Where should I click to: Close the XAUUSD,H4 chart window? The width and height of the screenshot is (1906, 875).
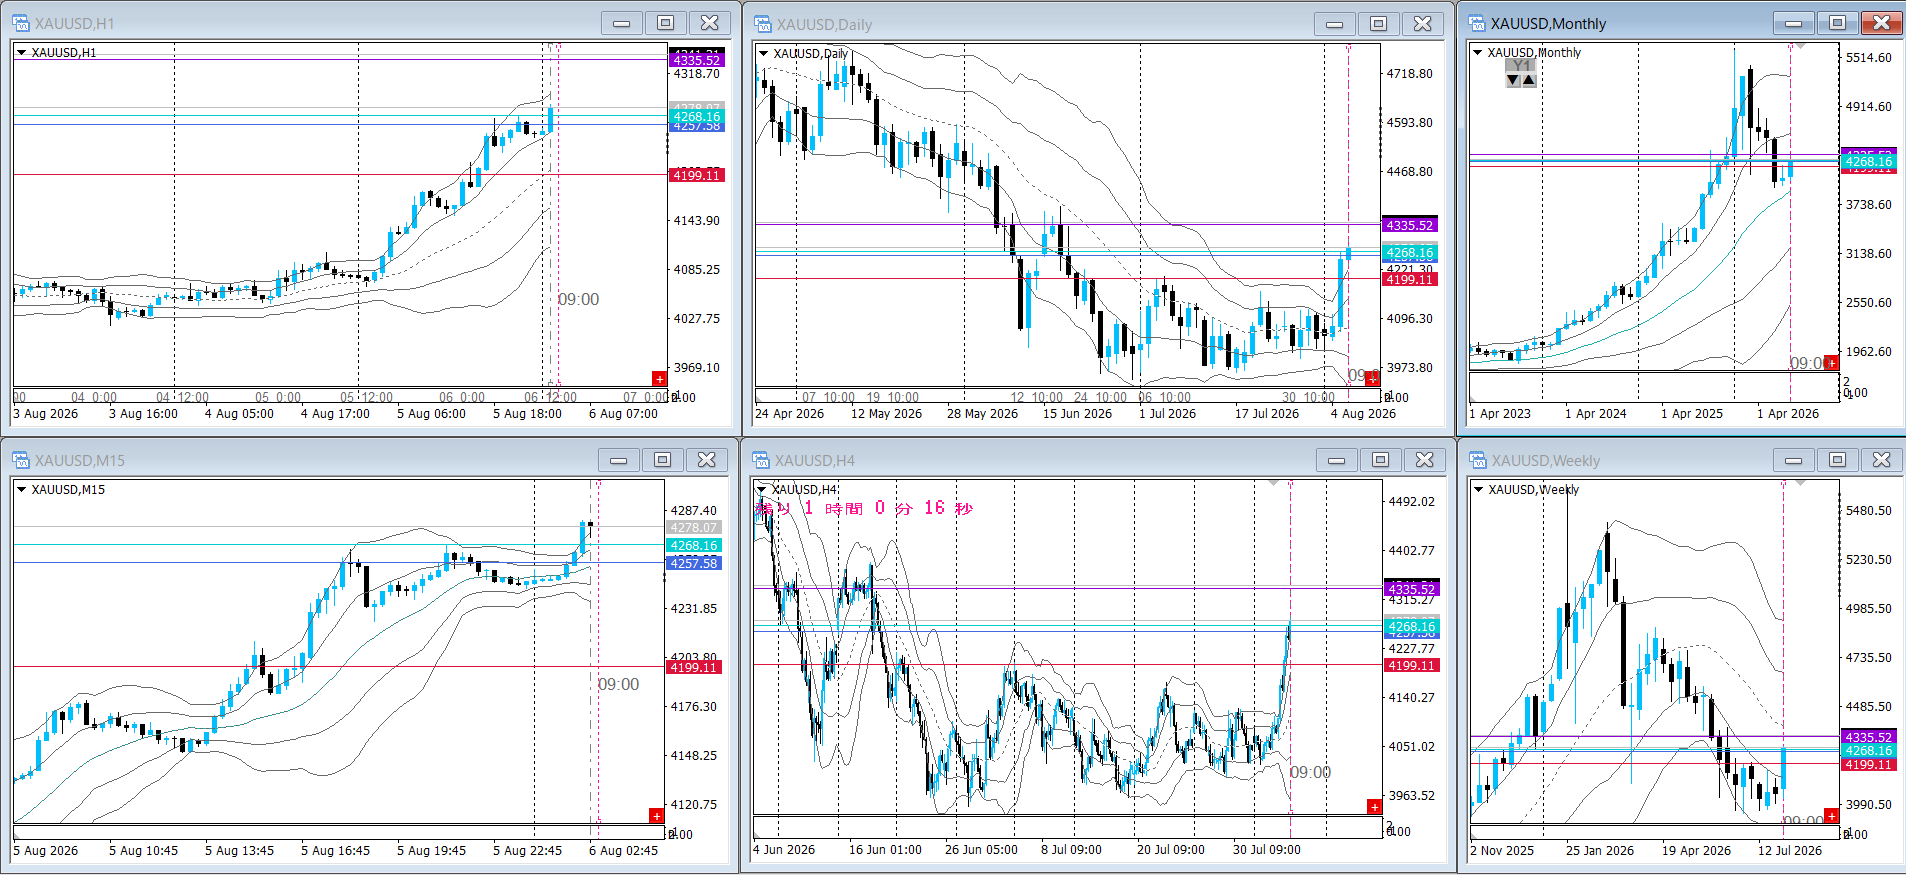click(1425, 460)
